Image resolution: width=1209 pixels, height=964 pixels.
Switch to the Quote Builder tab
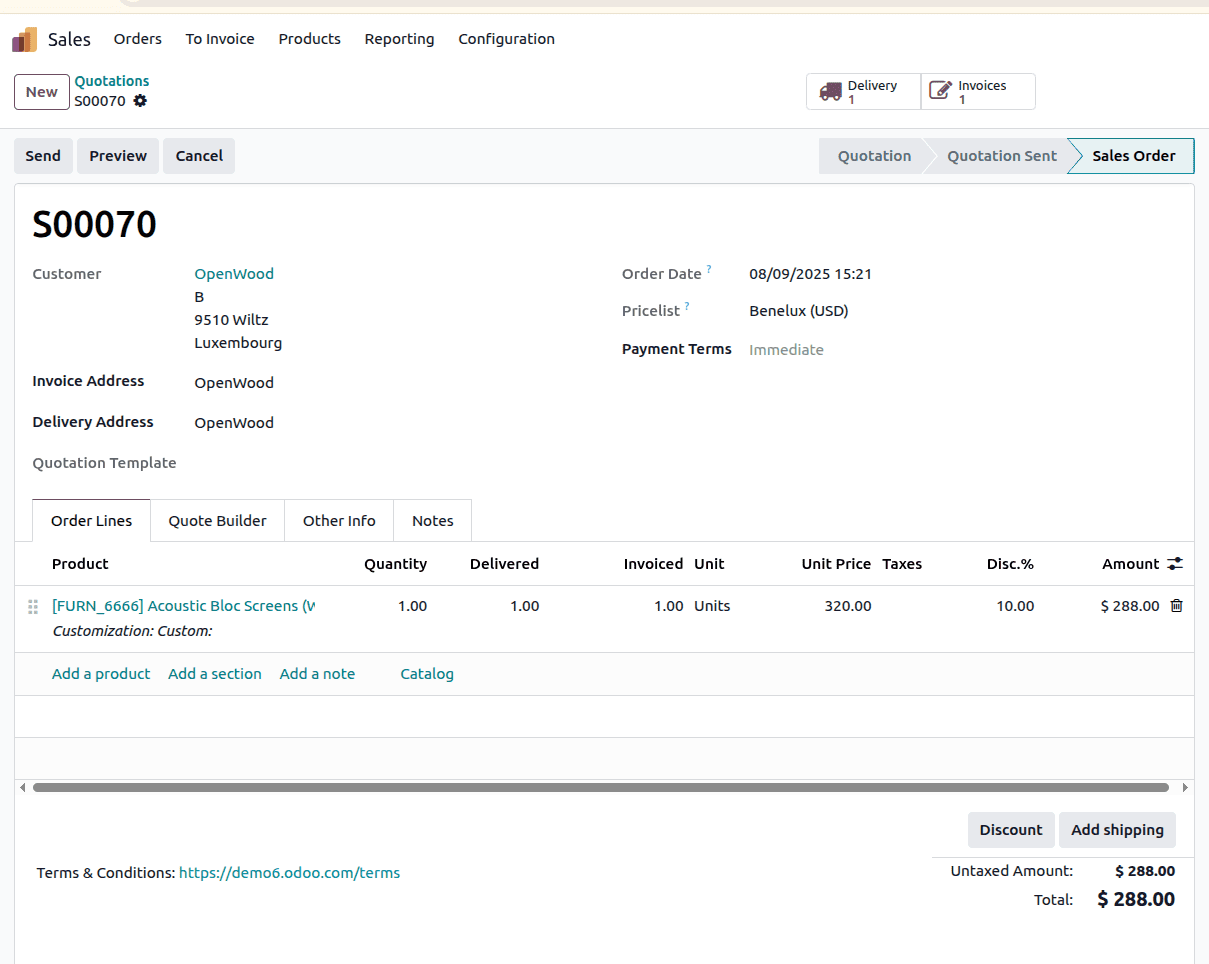(x=217, y=520)
